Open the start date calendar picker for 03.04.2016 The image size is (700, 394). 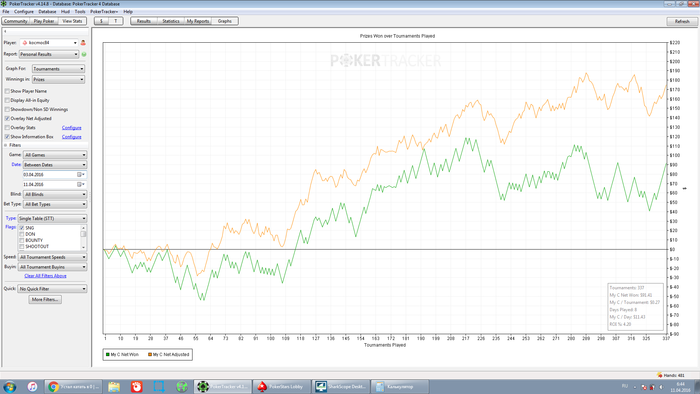(80, 174)
